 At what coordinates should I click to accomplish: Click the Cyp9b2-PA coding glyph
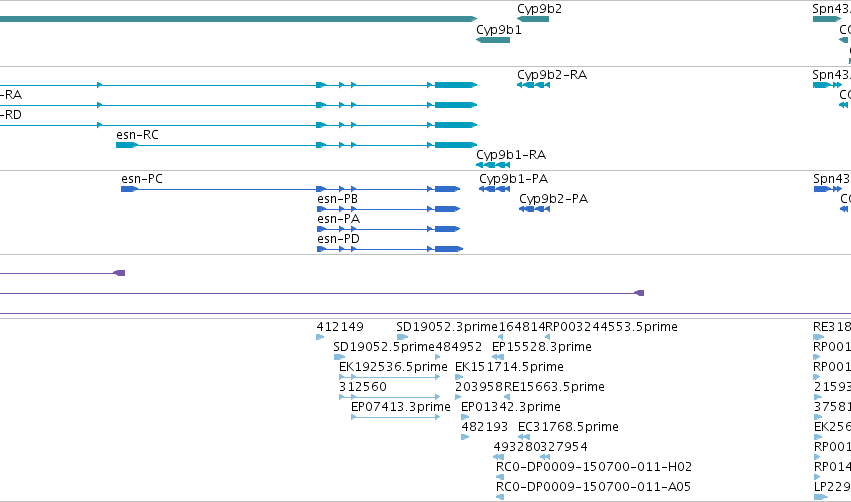point(535,209)
